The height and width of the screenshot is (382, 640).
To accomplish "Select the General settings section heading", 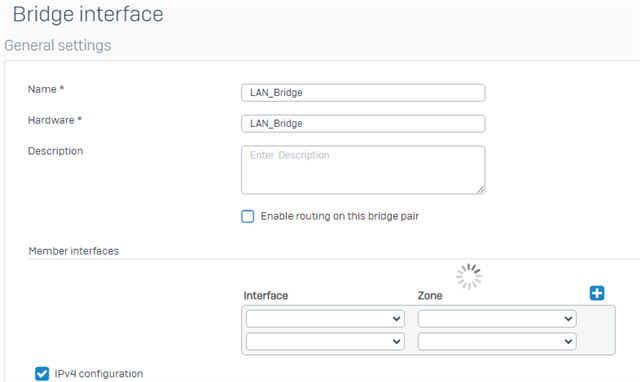I will click(58, 45).
